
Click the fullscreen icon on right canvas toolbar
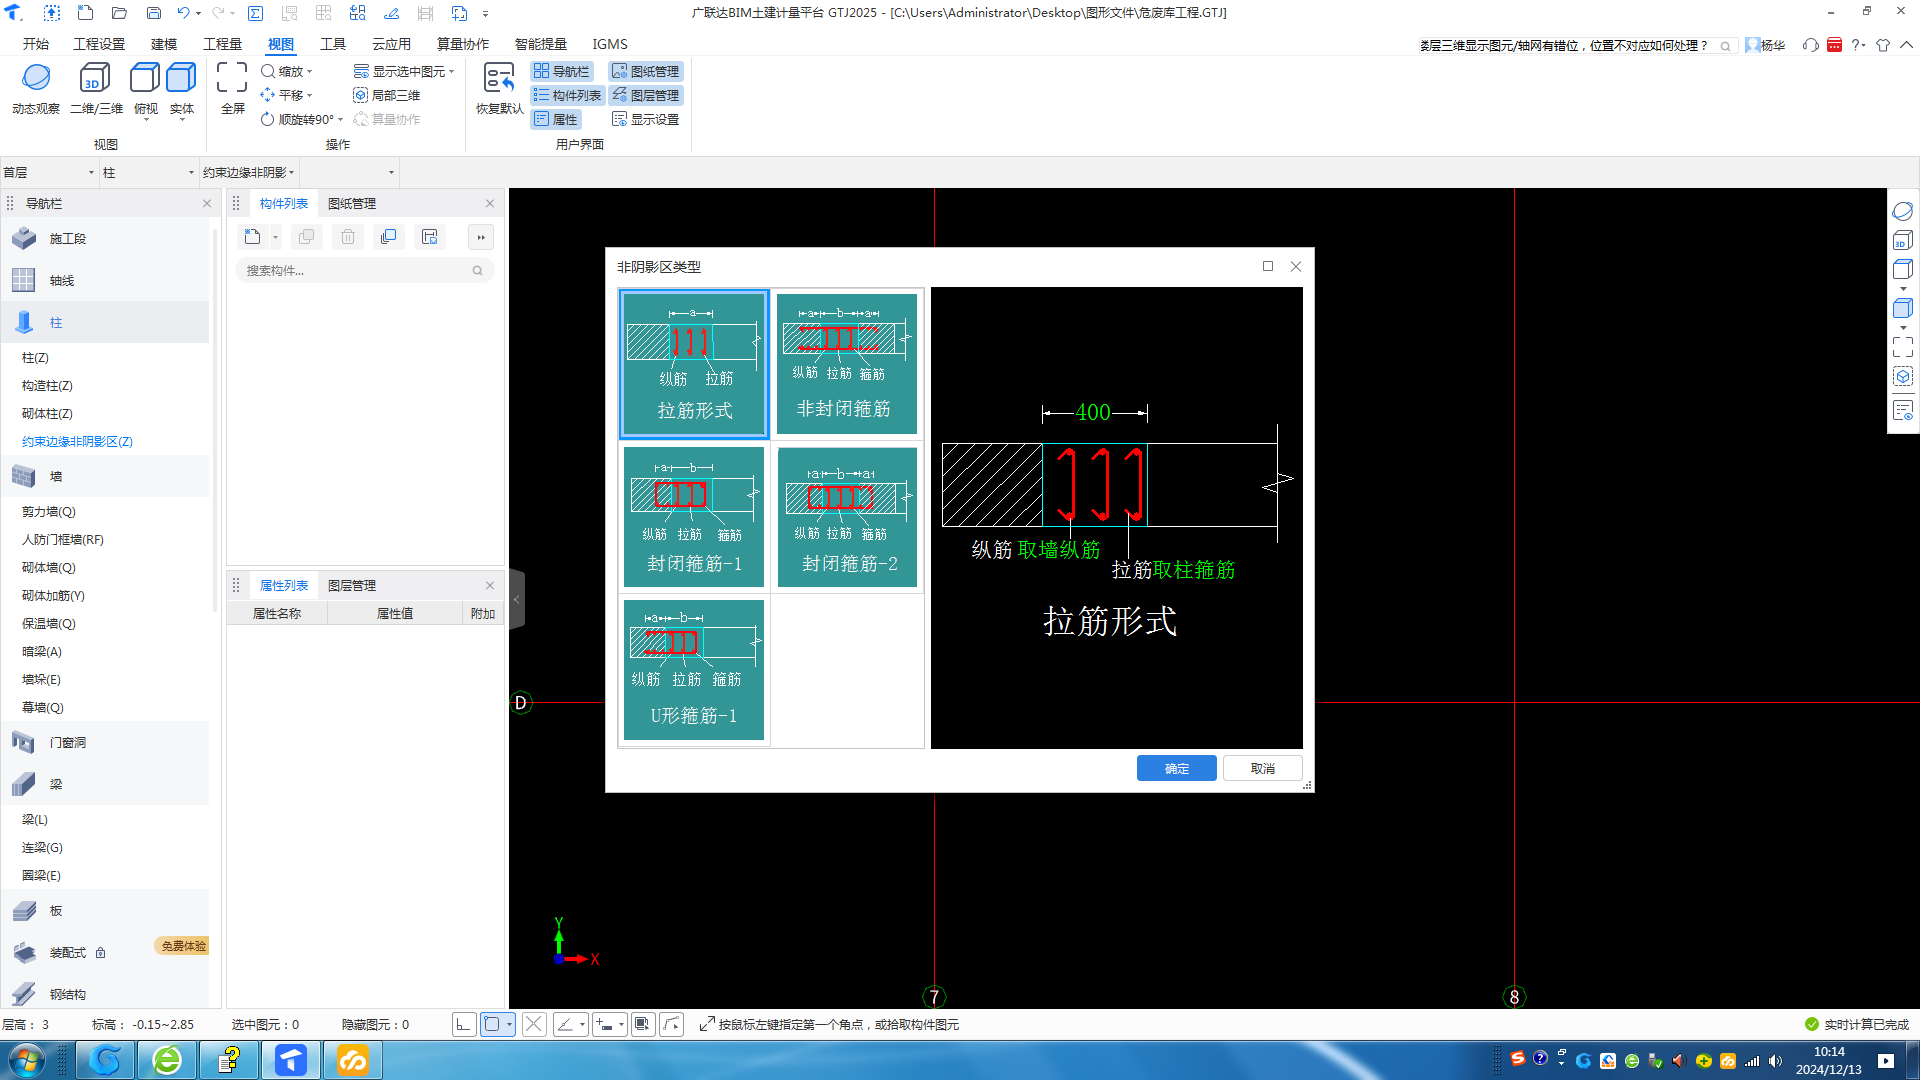tap(1903, 347)
